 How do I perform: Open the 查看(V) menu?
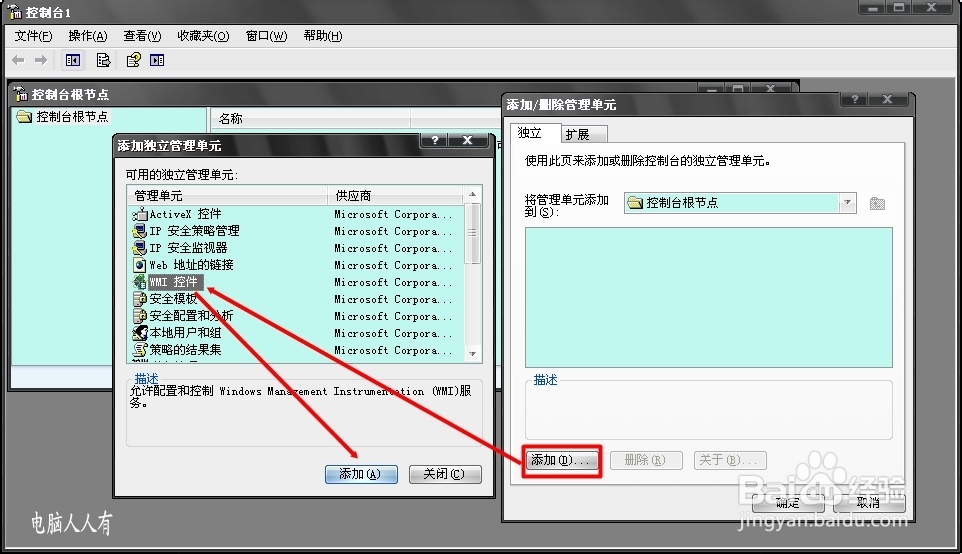coord(142,36)
